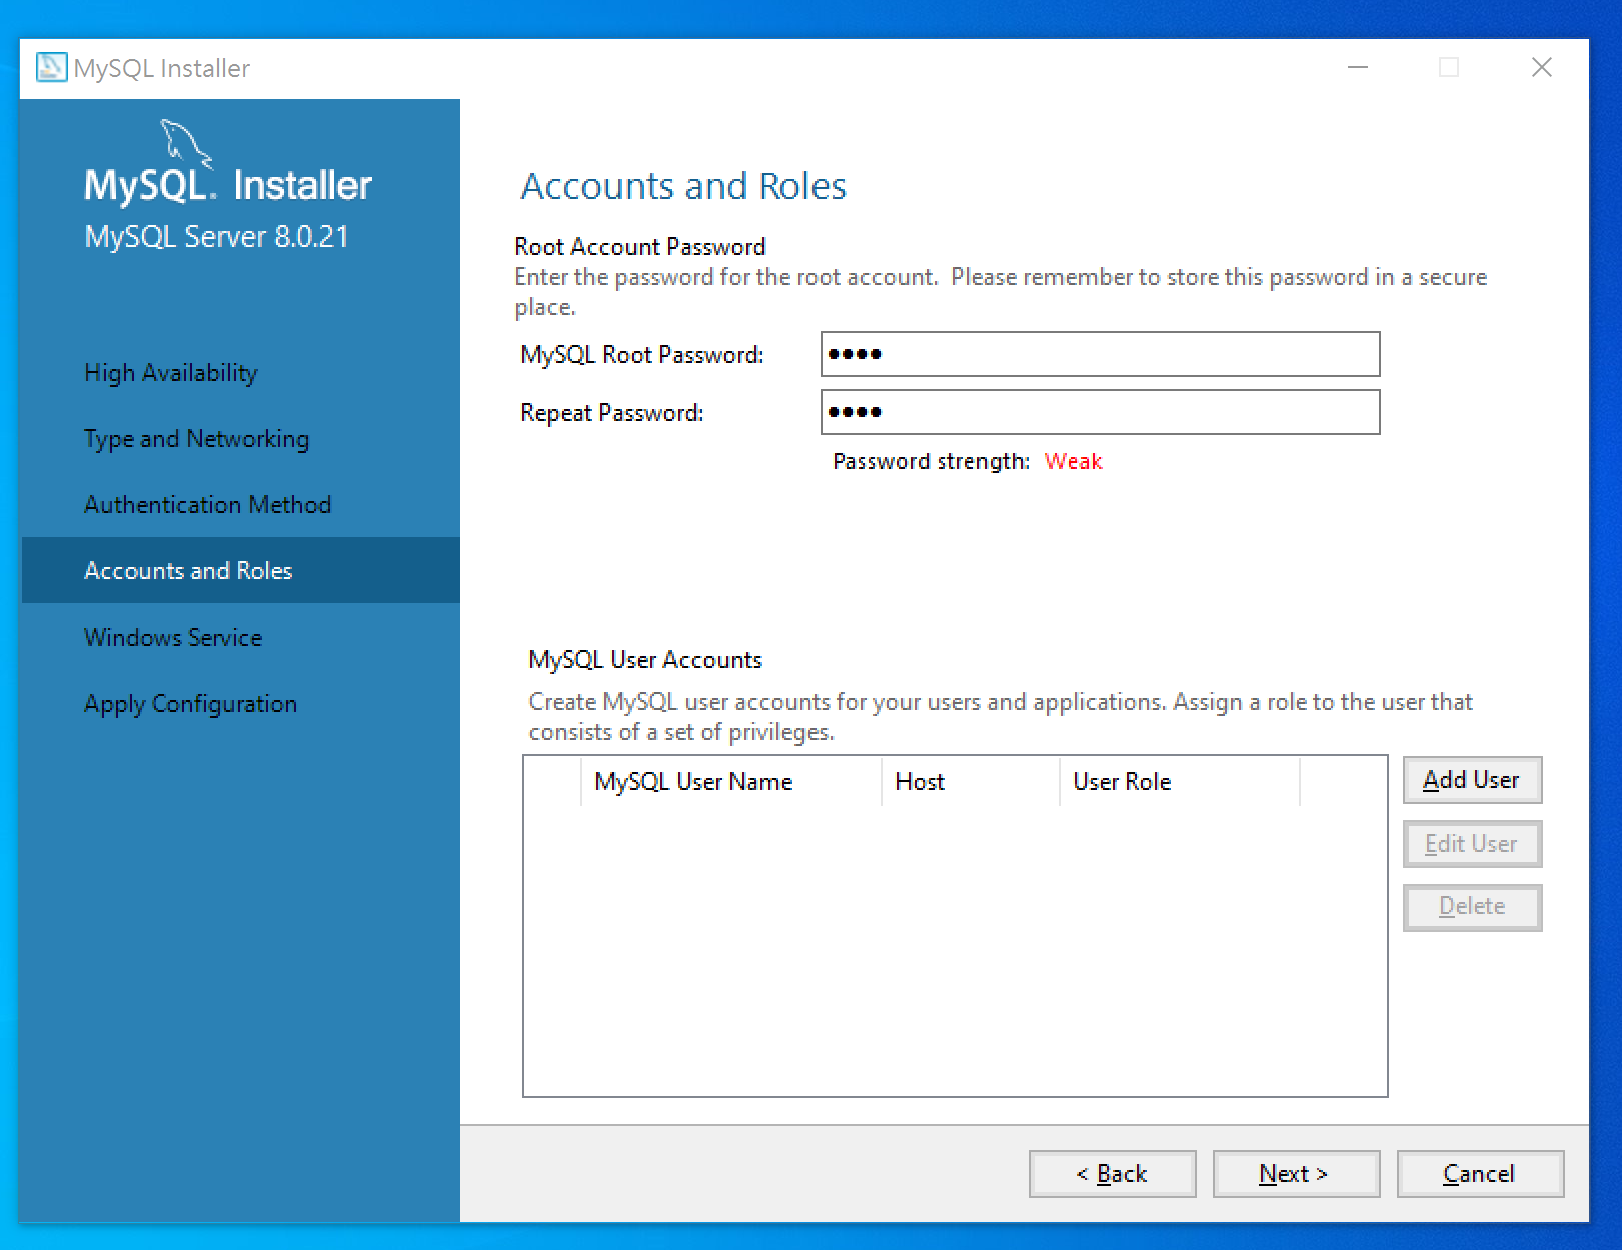The width and height of the screenshot is (1622, 1250).
Task: Select Authentication Method step
Action: 207,505
